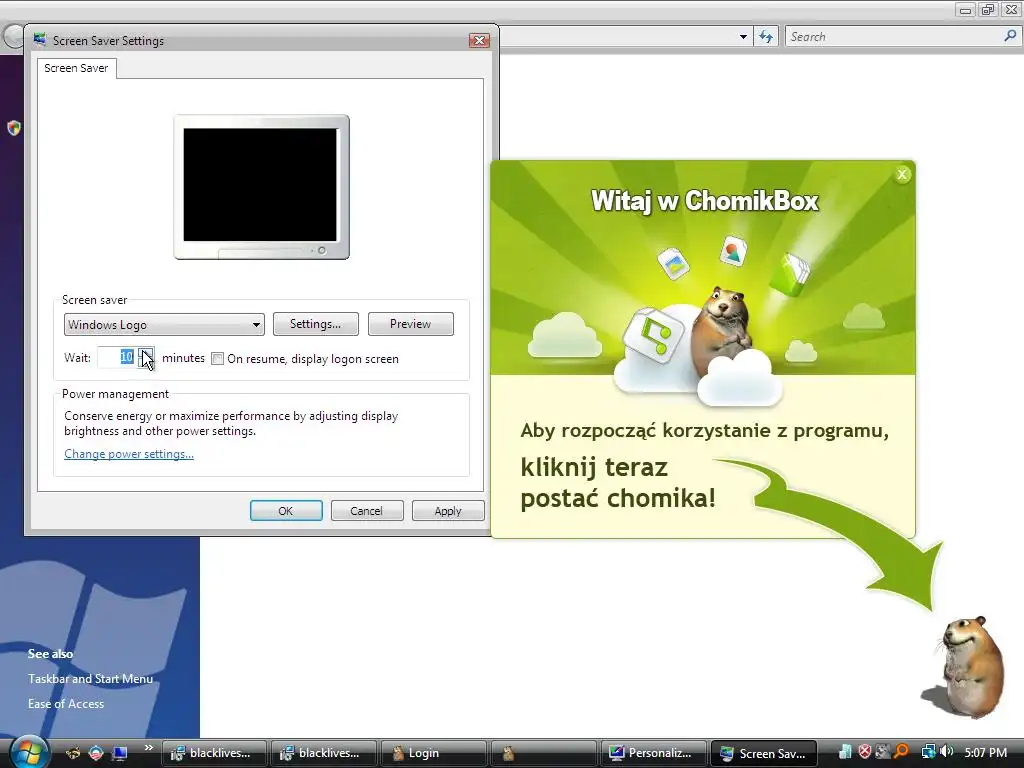1024x768 pixels.
Task: Open the network tray icon
Action: 928,752
